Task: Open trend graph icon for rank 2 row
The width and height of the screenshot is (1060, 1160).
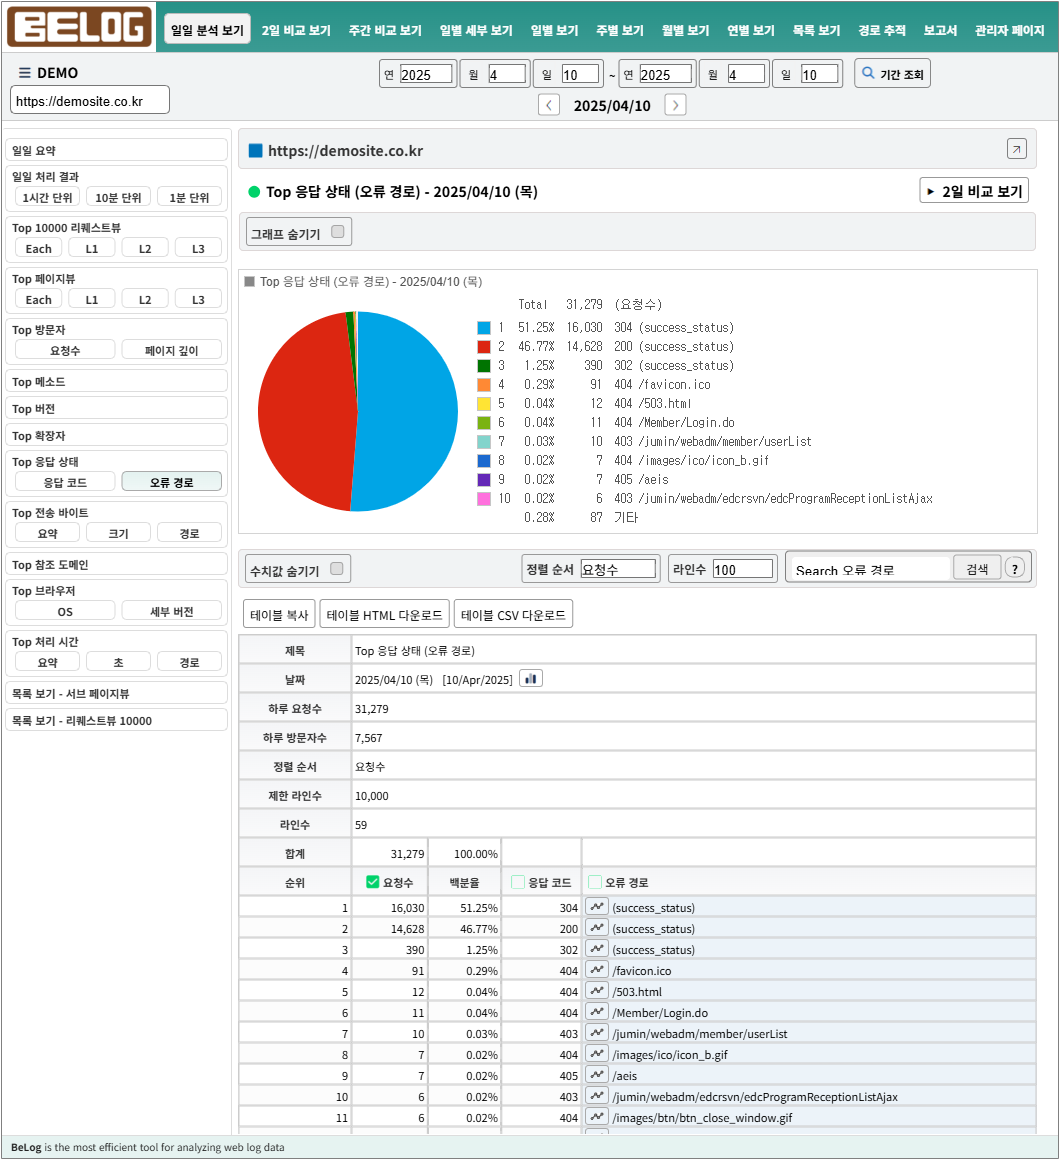Action: [597, 928]
